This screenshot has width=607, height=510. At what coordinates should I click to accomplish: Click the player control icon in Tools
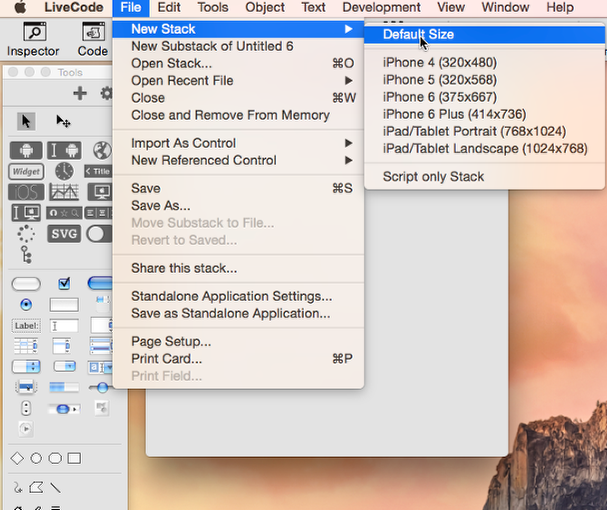point(26,429)
